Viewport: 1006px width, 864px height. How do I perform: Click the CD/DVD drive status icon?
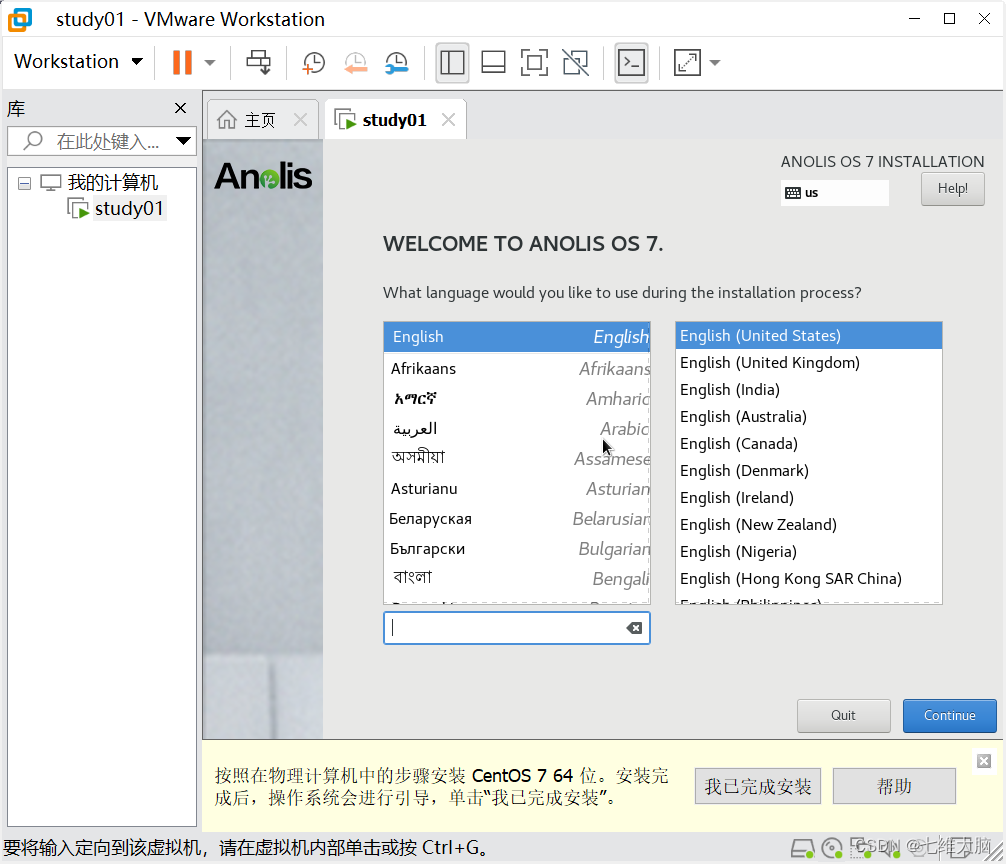(832, 848)
